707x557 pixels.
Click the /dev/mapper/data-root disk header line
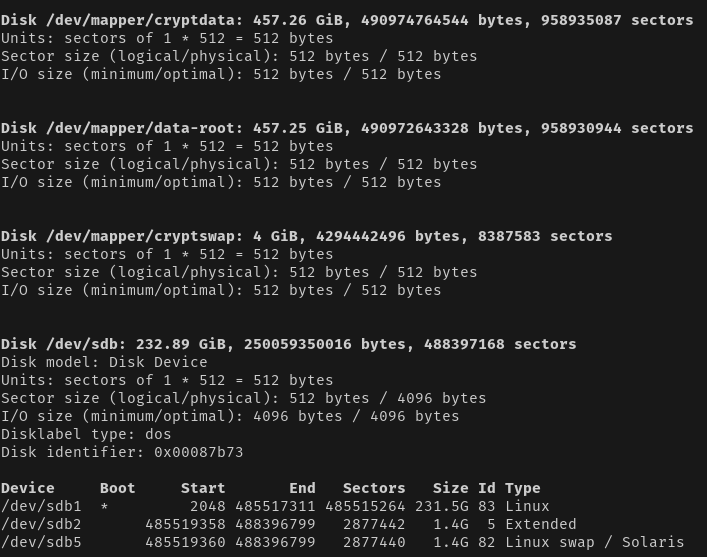click(x=347, y=129)
